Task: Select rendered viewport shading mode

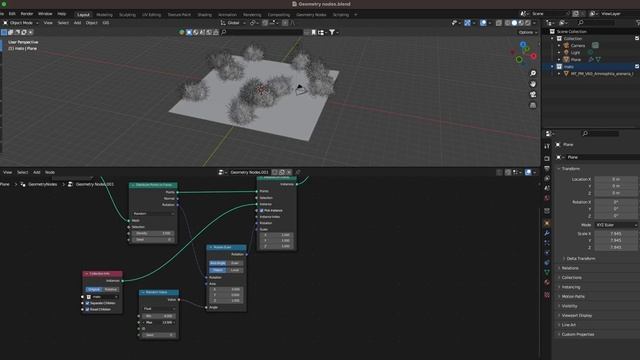Action: 528,23
